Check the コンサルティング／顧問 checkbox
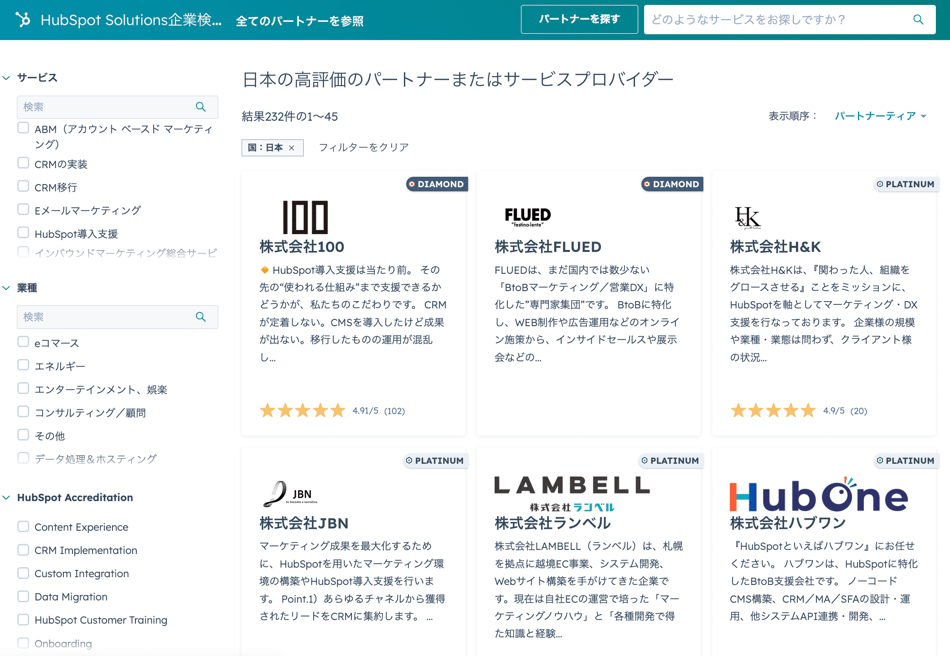 coord(23,411)
